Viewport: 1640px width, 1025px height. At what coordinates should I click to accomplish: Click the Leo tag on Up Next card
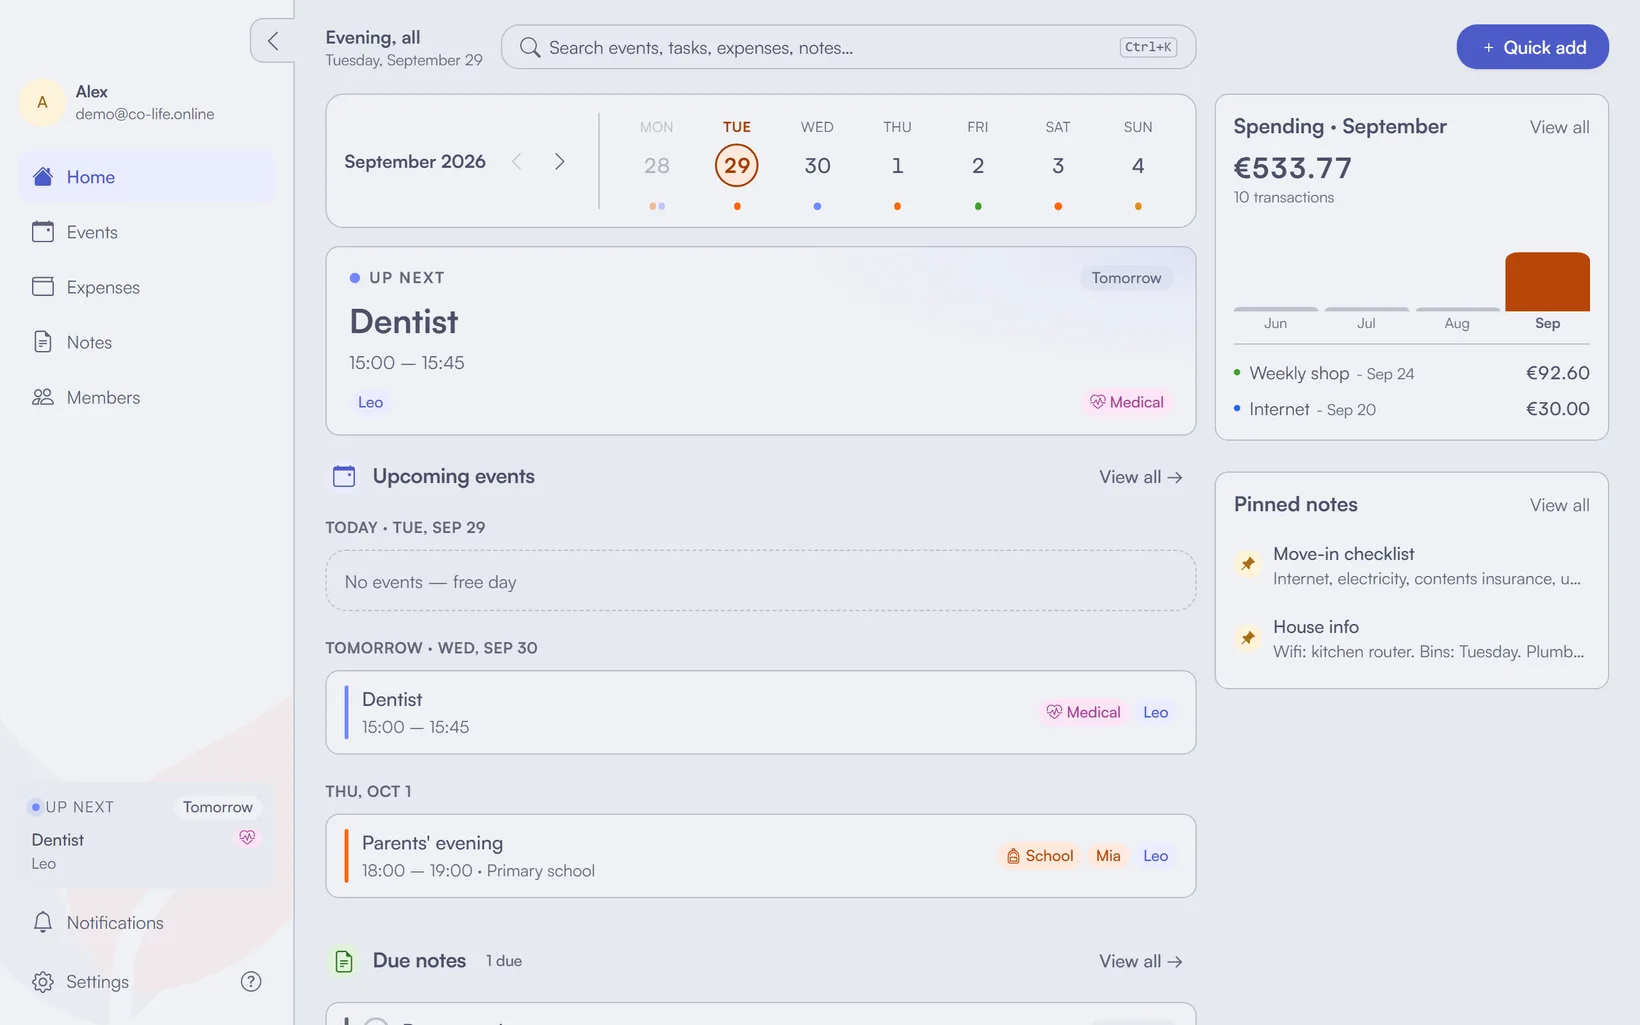[x=370, y=402]
